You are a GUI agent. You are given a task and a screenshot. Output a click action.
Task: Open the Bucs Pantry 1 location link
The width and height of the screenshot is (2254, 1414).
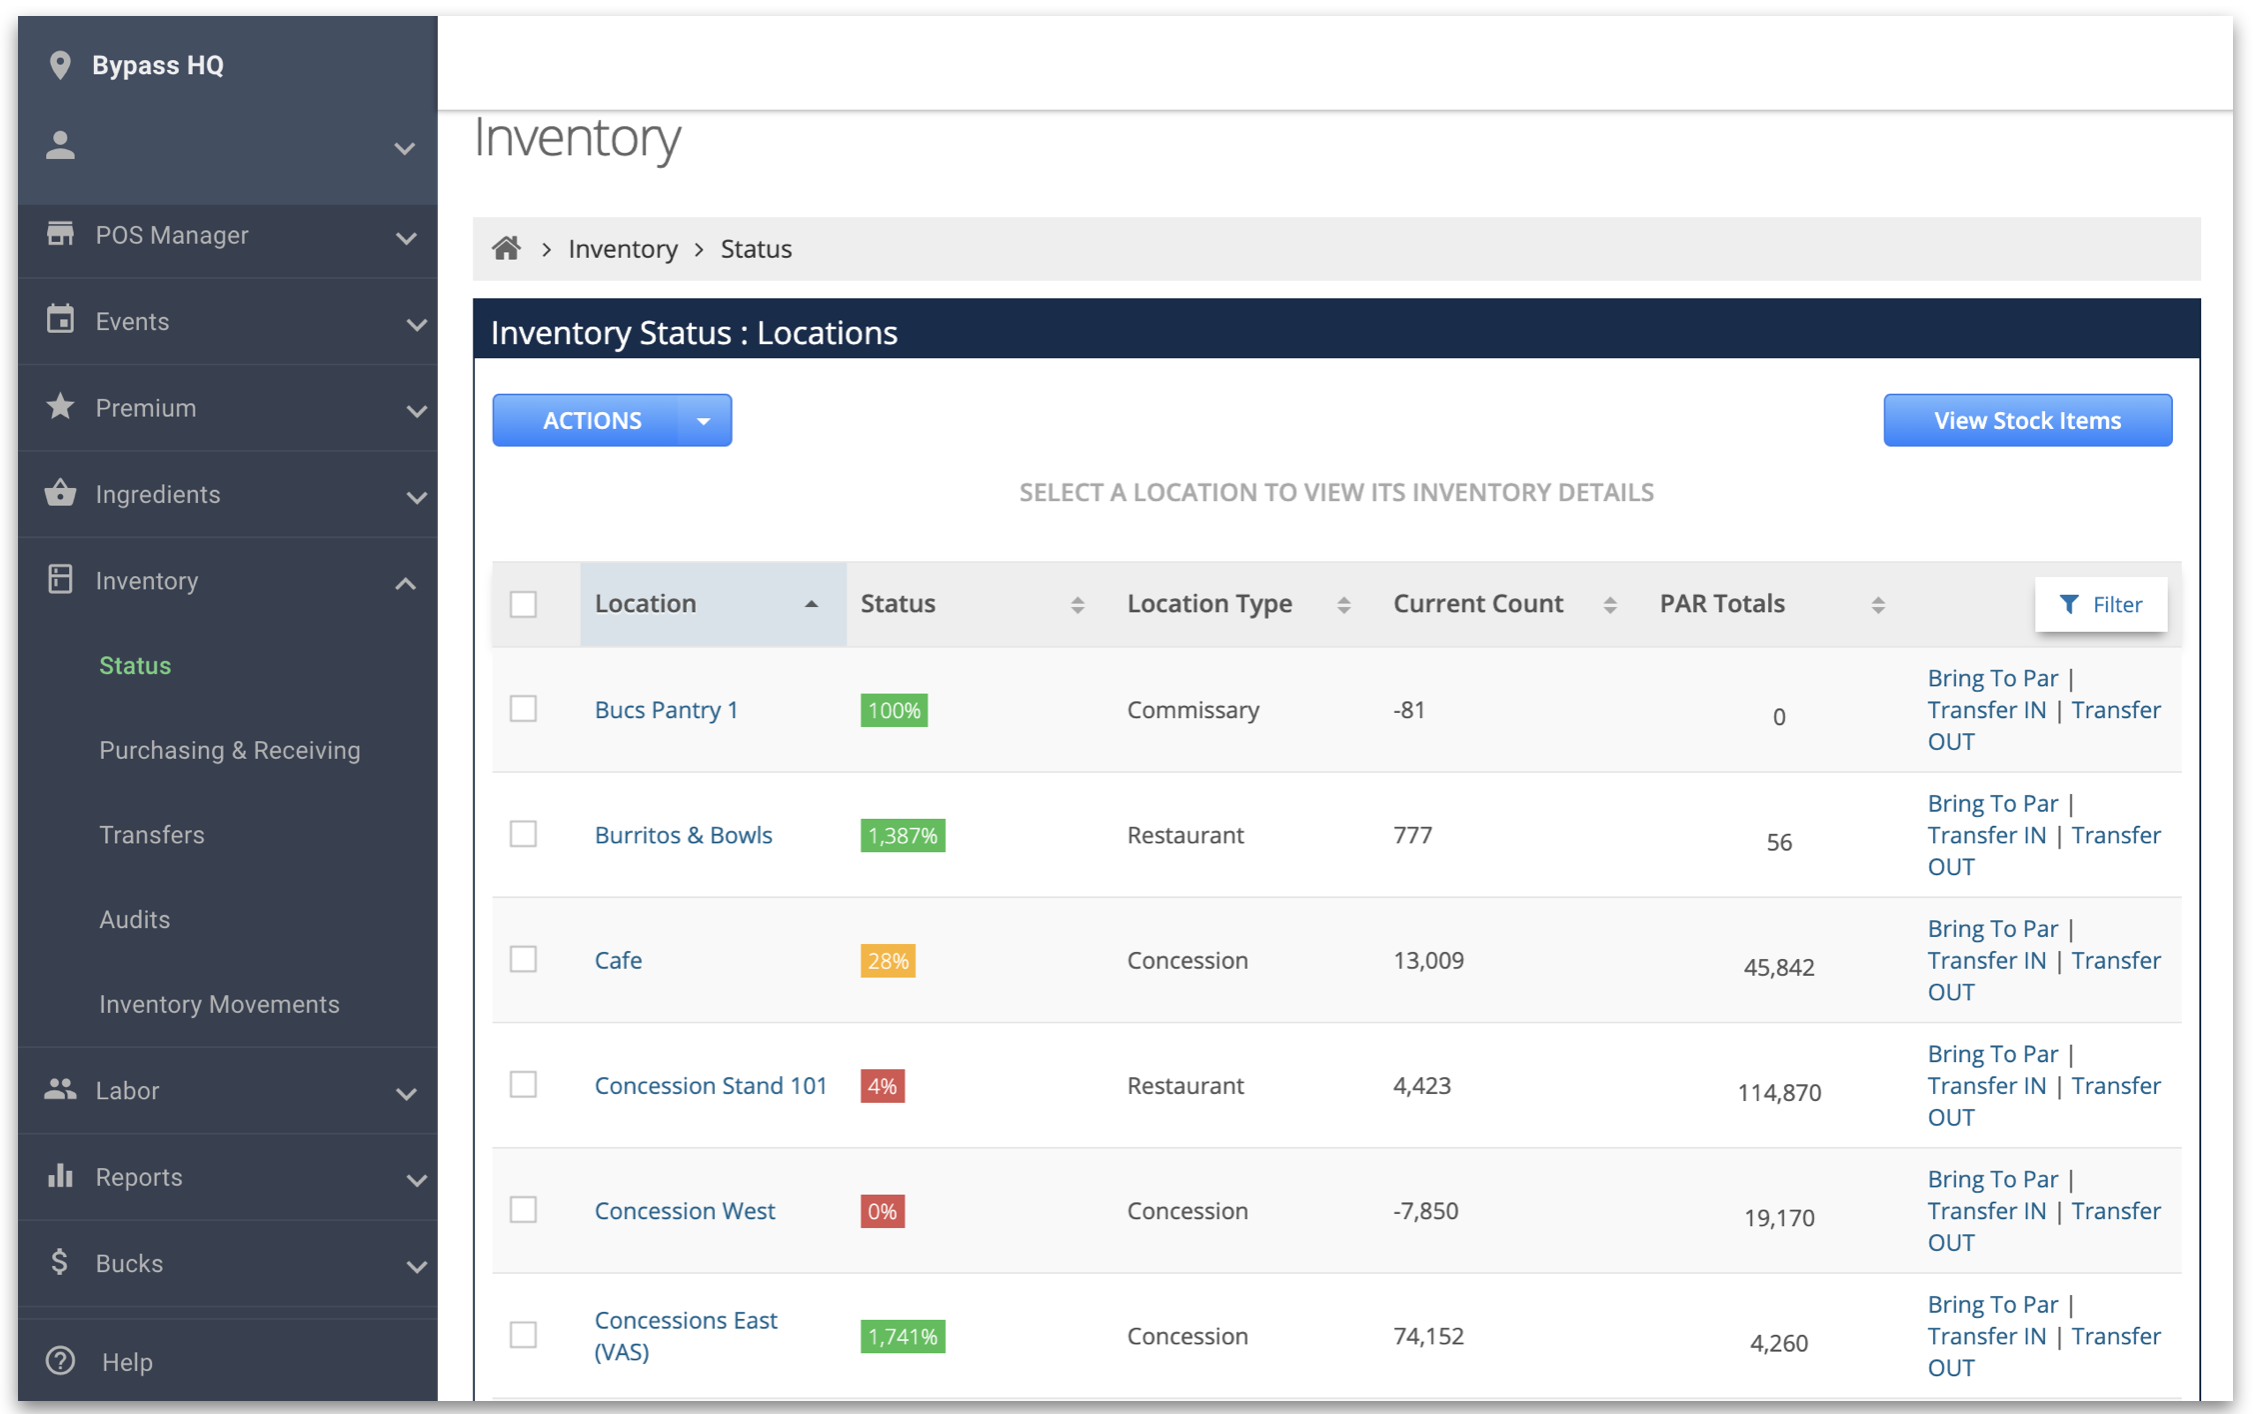coord(666,709)
